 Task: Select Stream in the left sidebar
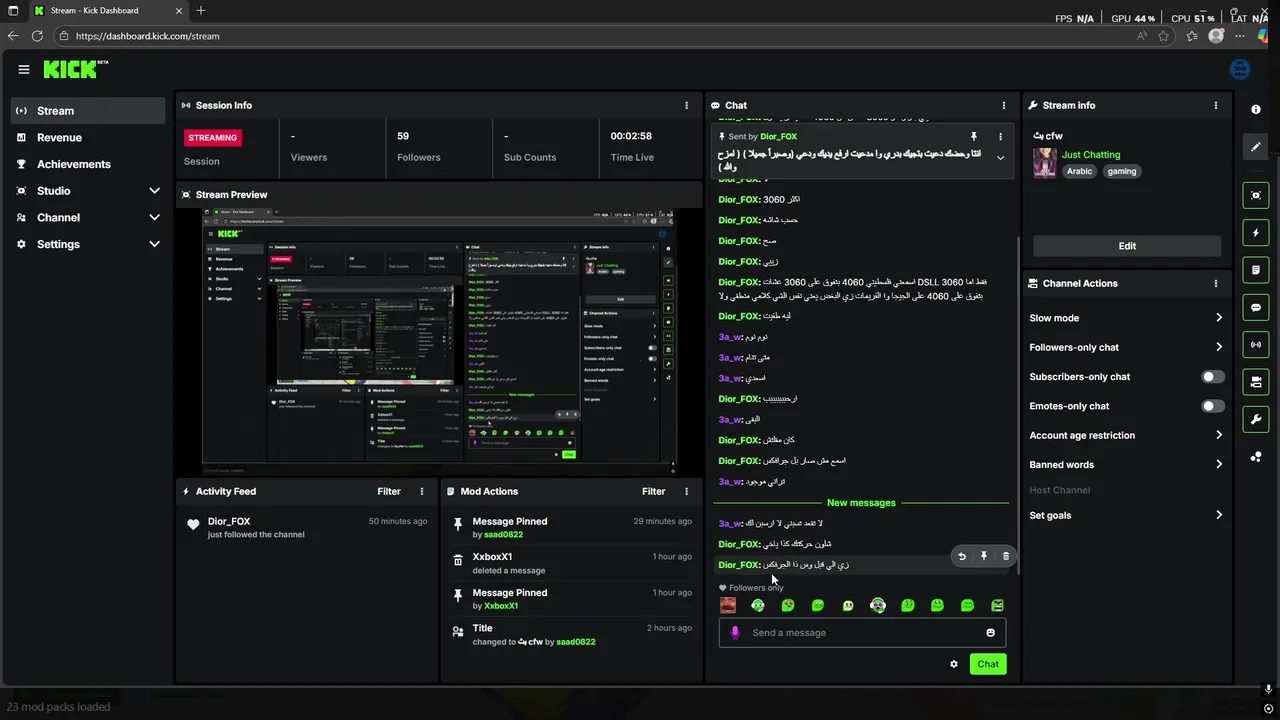point(88,111)
